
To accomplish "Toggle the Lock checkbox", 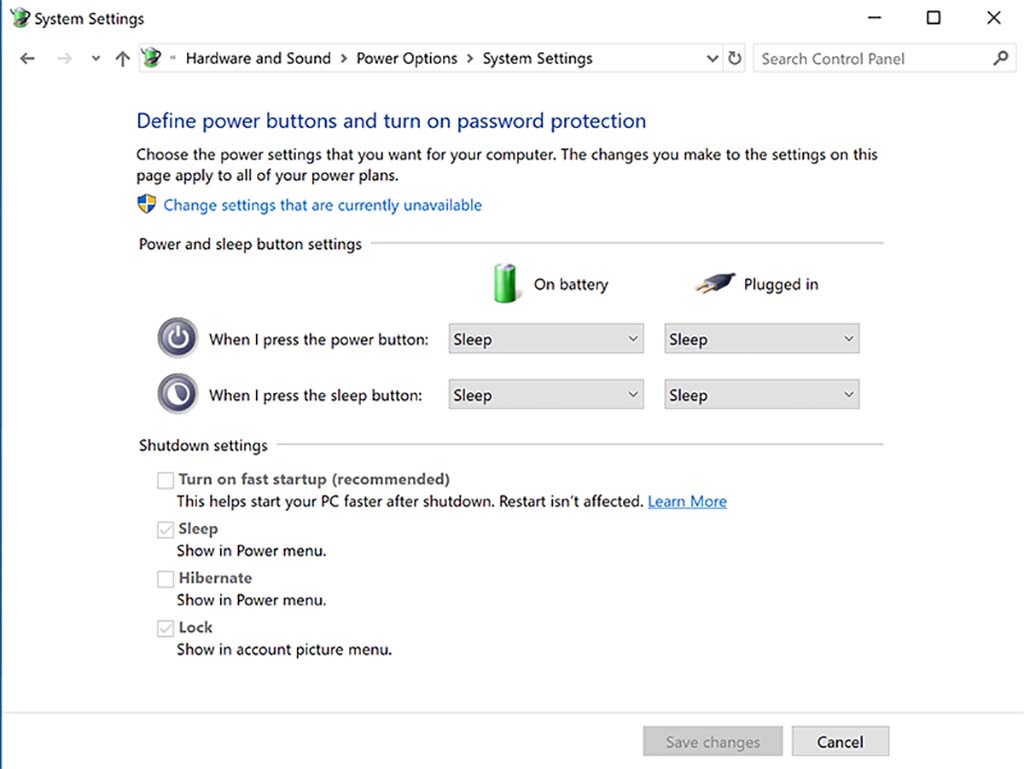I will tap(165, 628).
